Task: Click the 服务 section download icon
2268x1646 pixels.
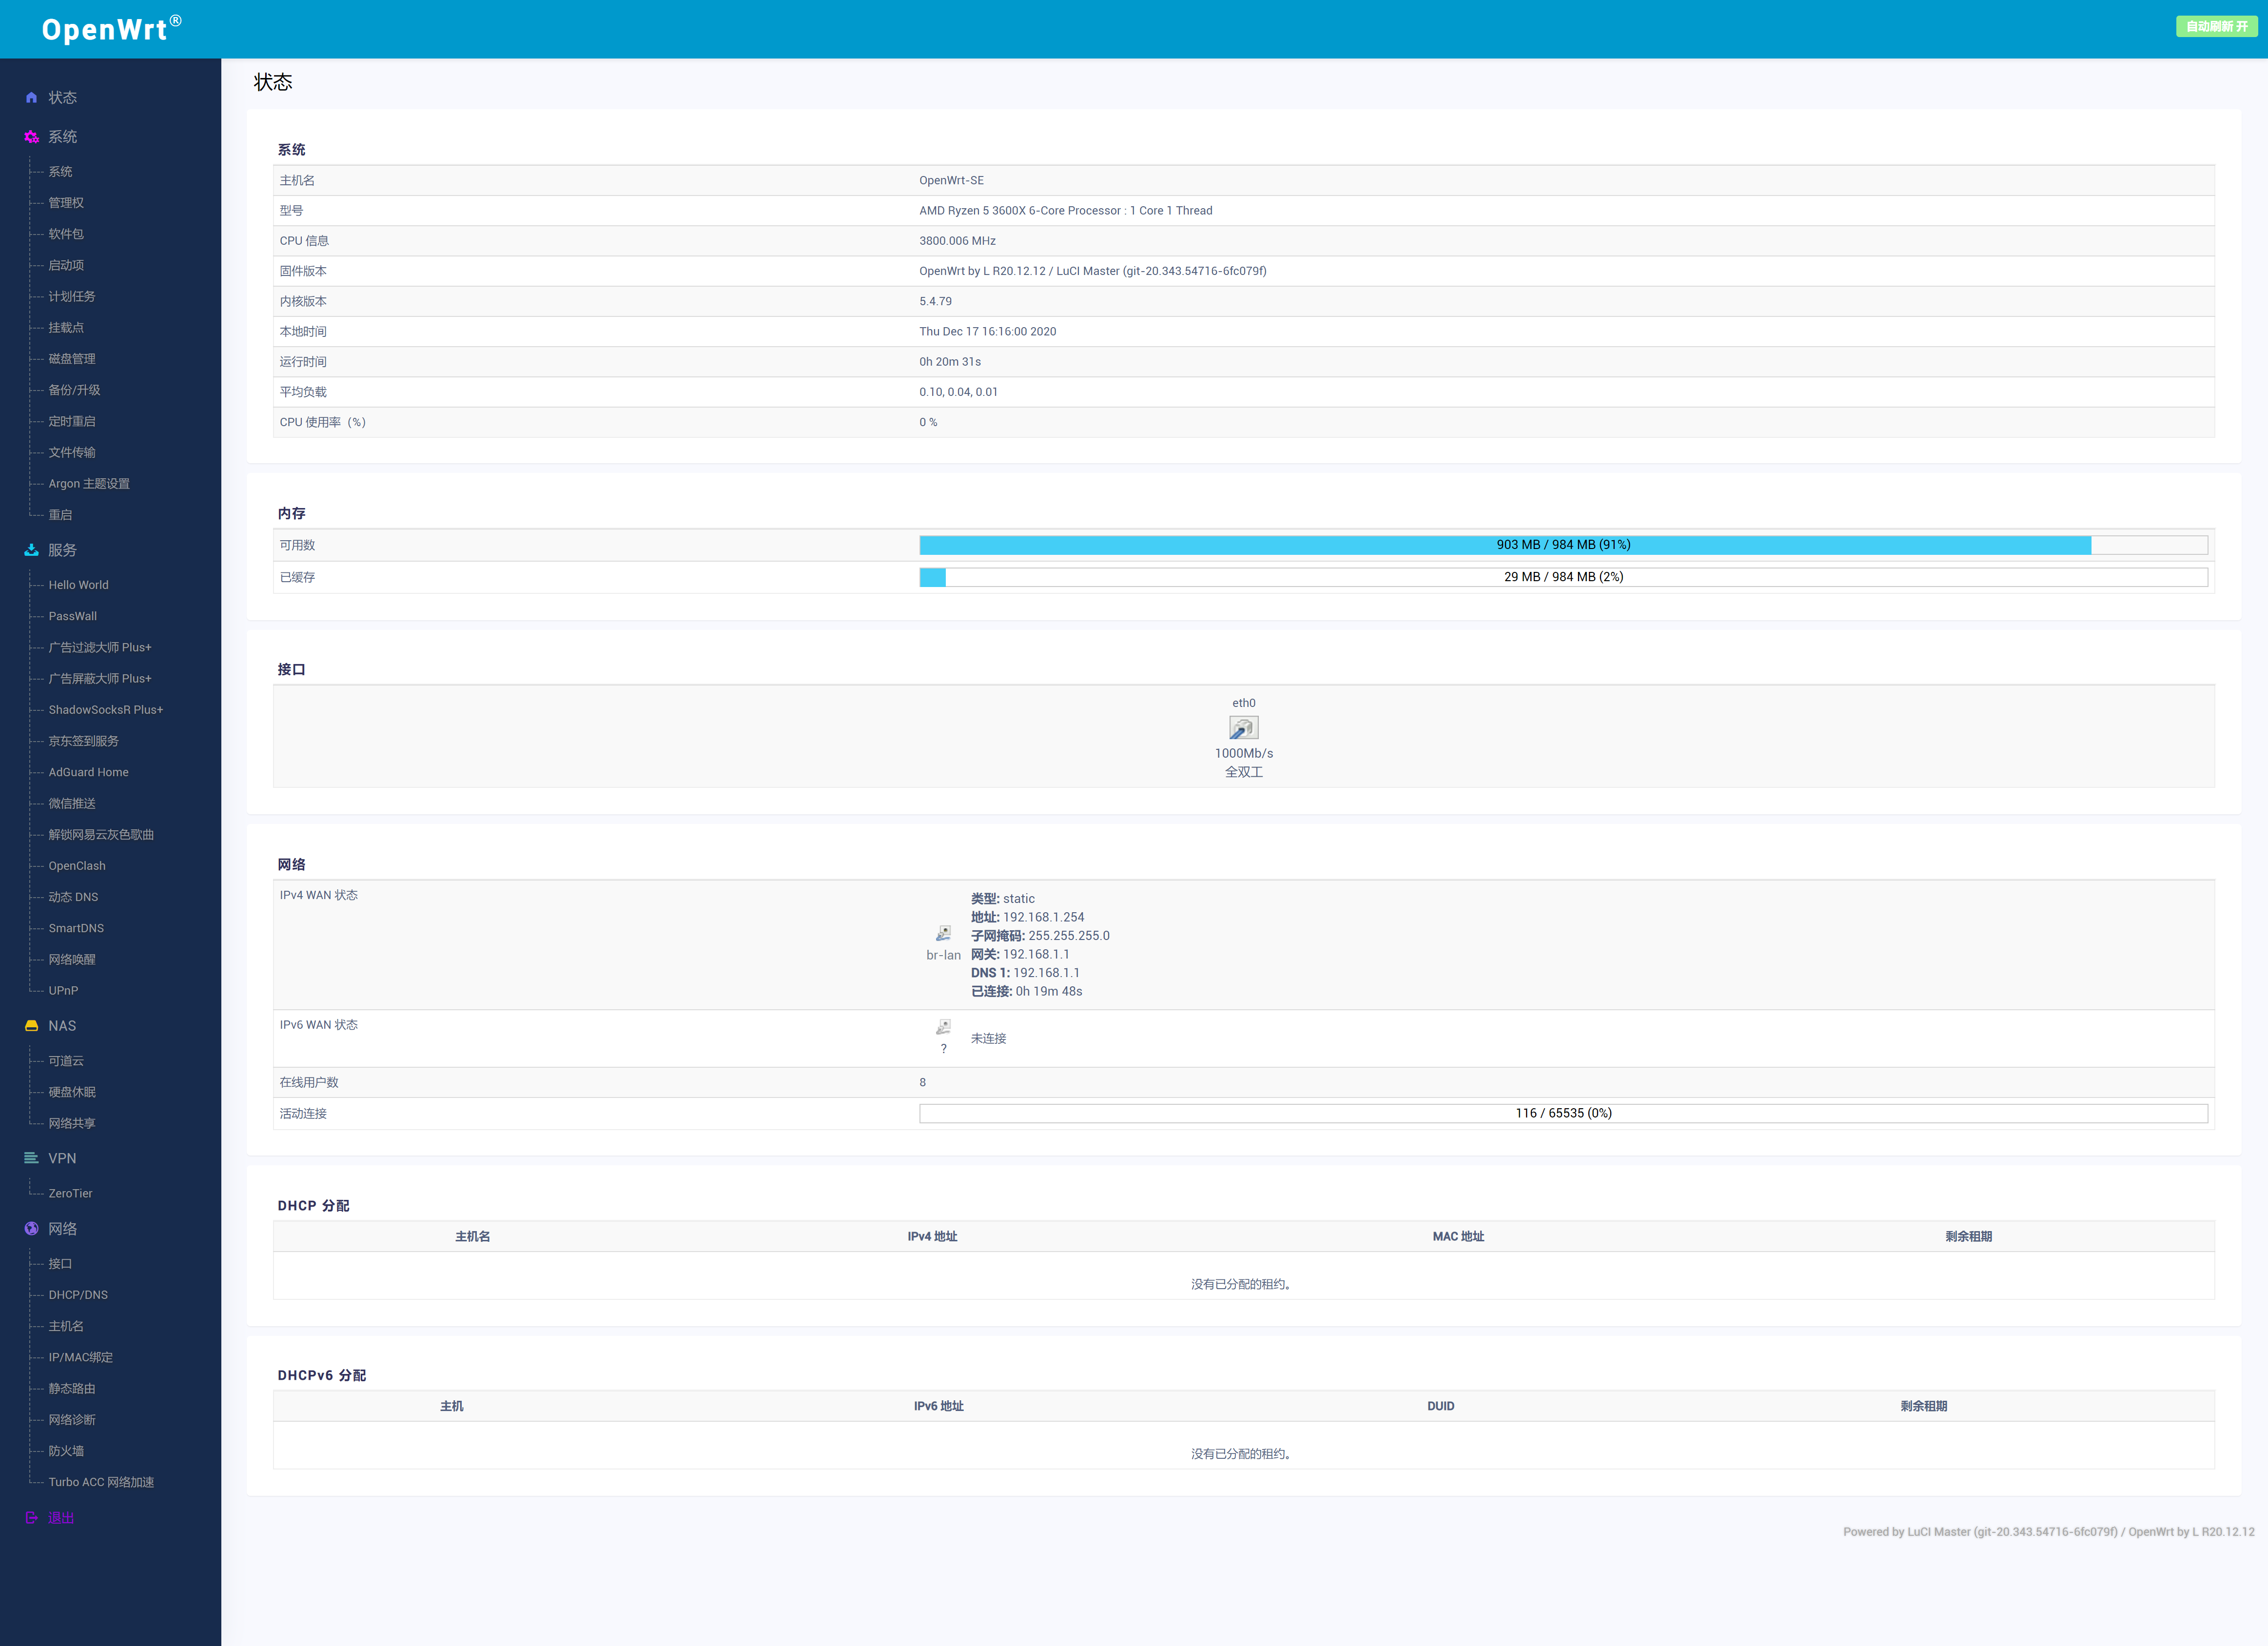Action: [31, 550]
